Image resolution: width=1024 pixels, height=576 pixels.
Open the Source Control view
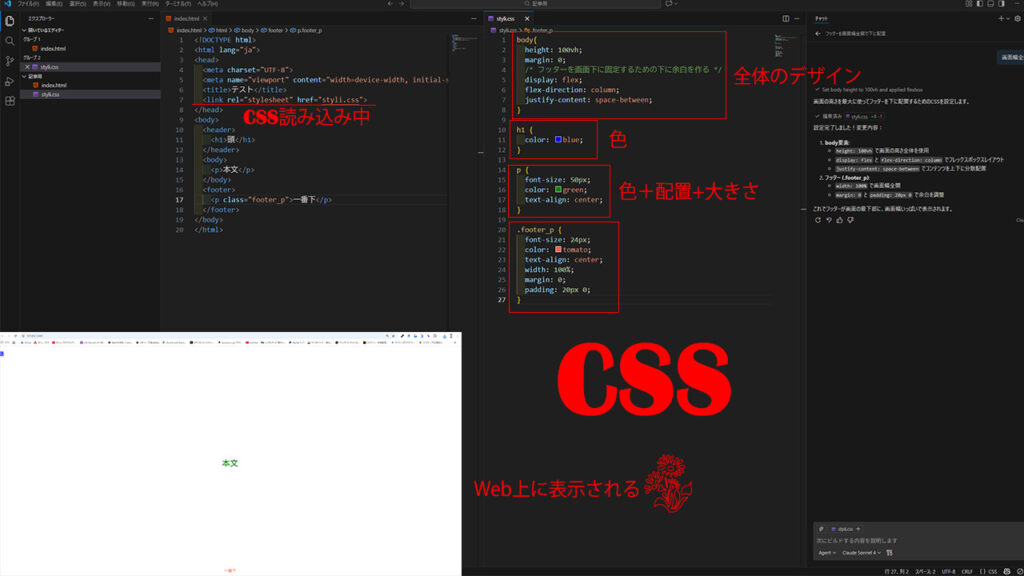click(10, 61)
